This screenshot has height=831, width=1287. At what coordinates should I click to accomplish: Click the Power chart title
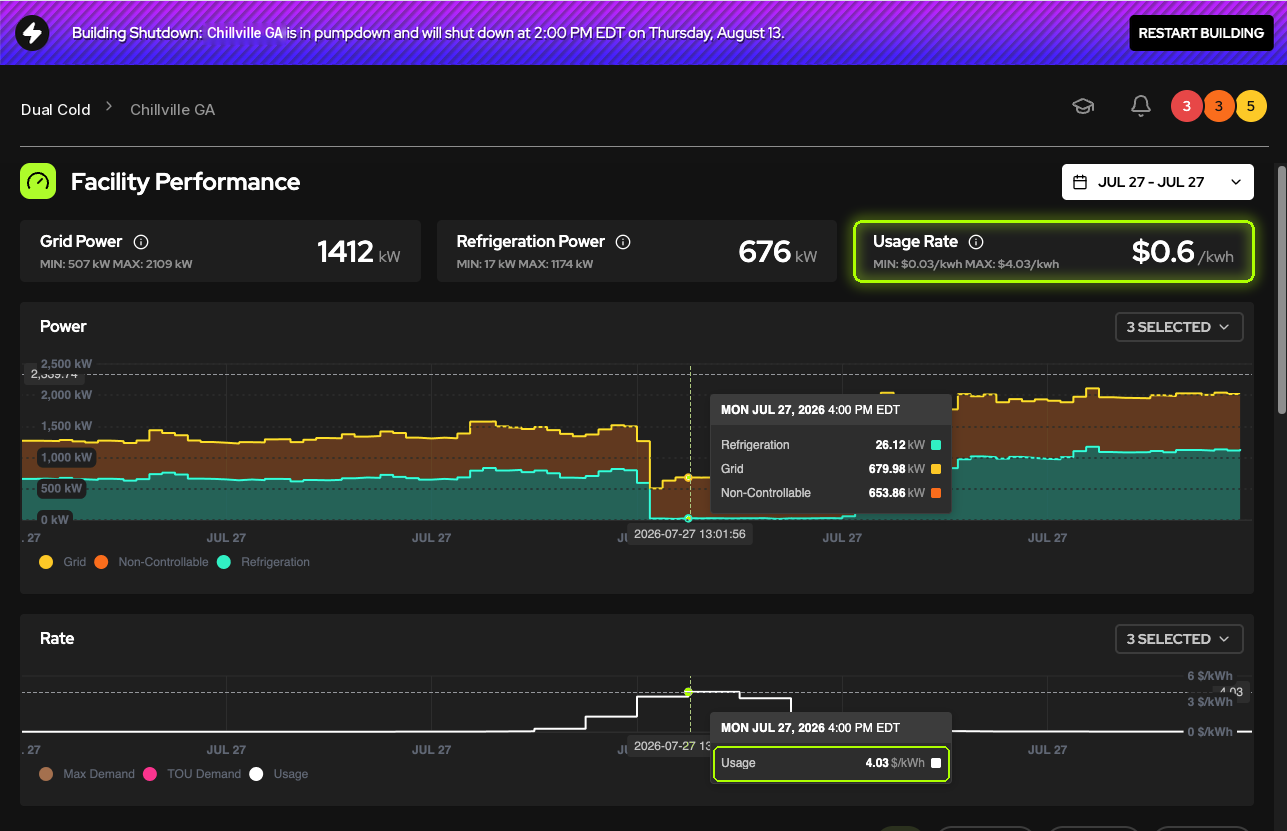pos(63,326)
